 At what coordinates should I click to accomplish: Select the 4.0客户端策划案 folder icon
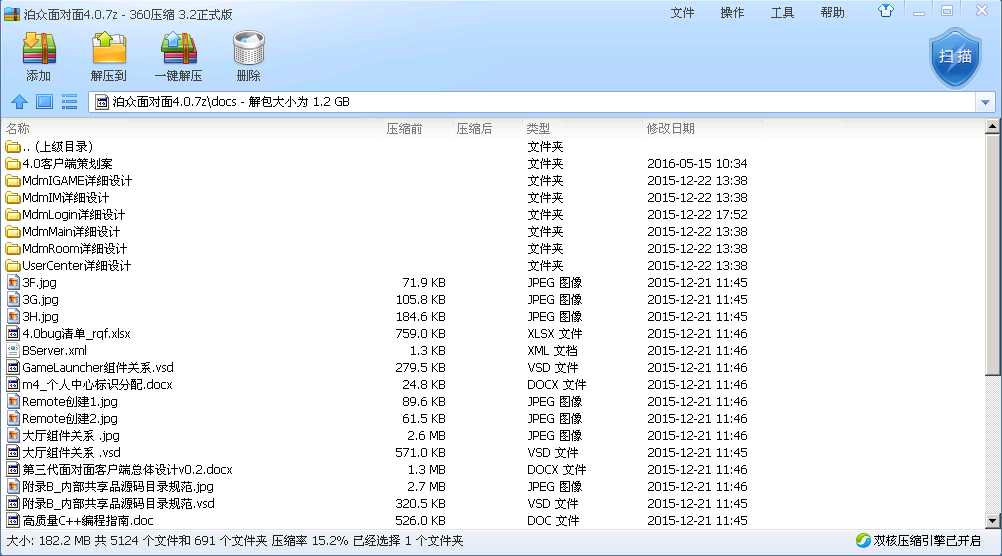pyautogui.click(x=13, y=164)
